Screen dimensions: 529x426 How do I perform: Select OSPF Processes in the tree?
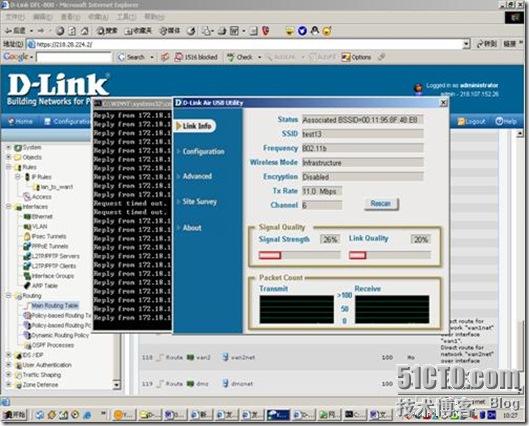(53, 345)
